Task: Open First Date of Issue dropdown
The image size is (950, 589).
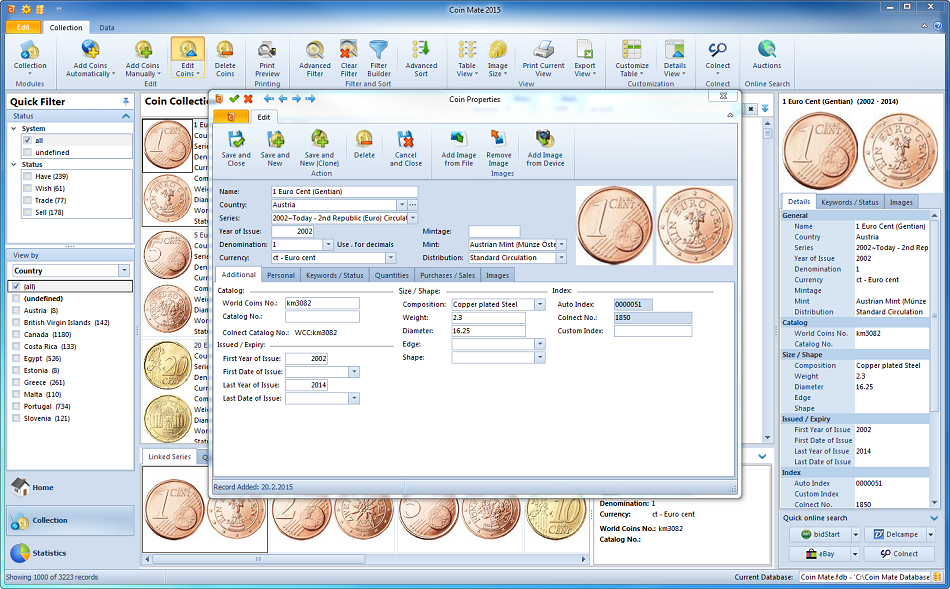Action: coord(354,371)
